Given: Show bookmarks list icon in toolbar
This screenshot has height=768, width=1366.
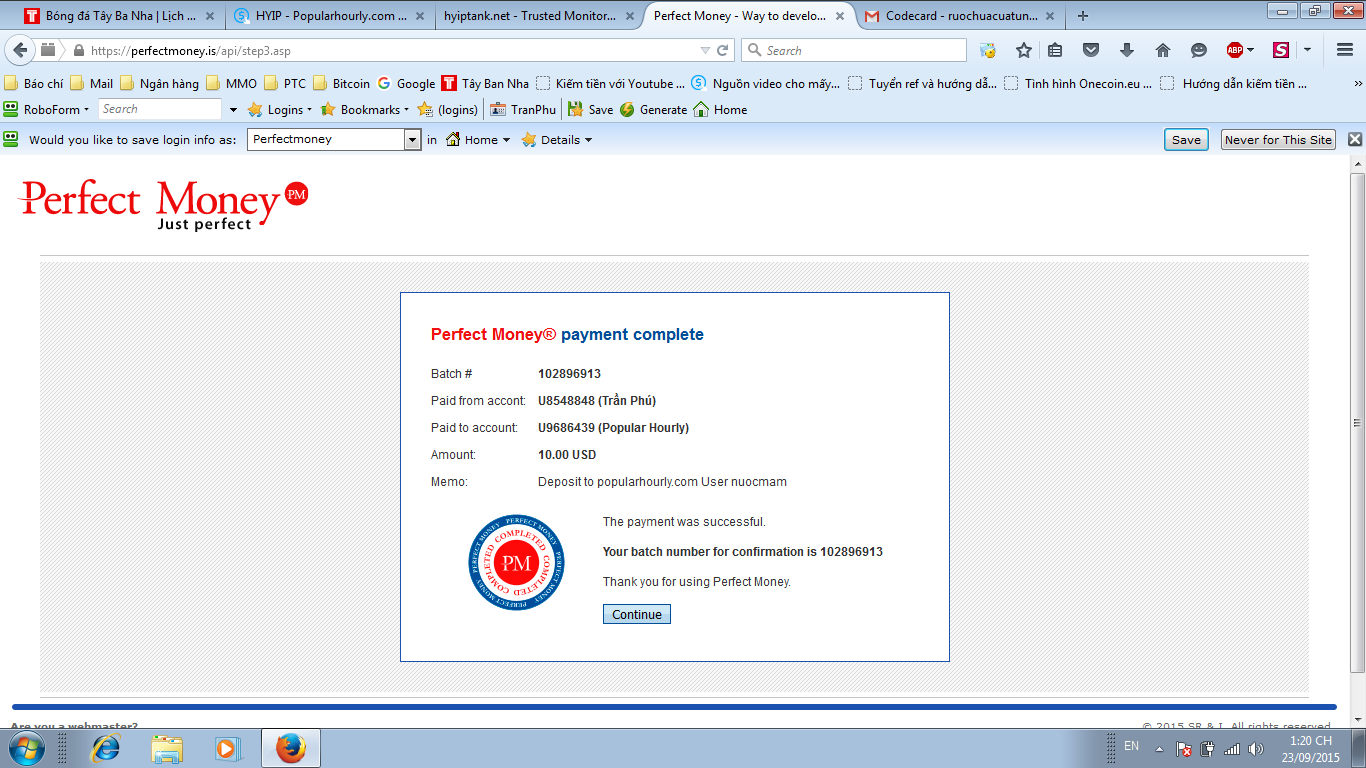Looking at the screenshot, I should pos(1056,50).
